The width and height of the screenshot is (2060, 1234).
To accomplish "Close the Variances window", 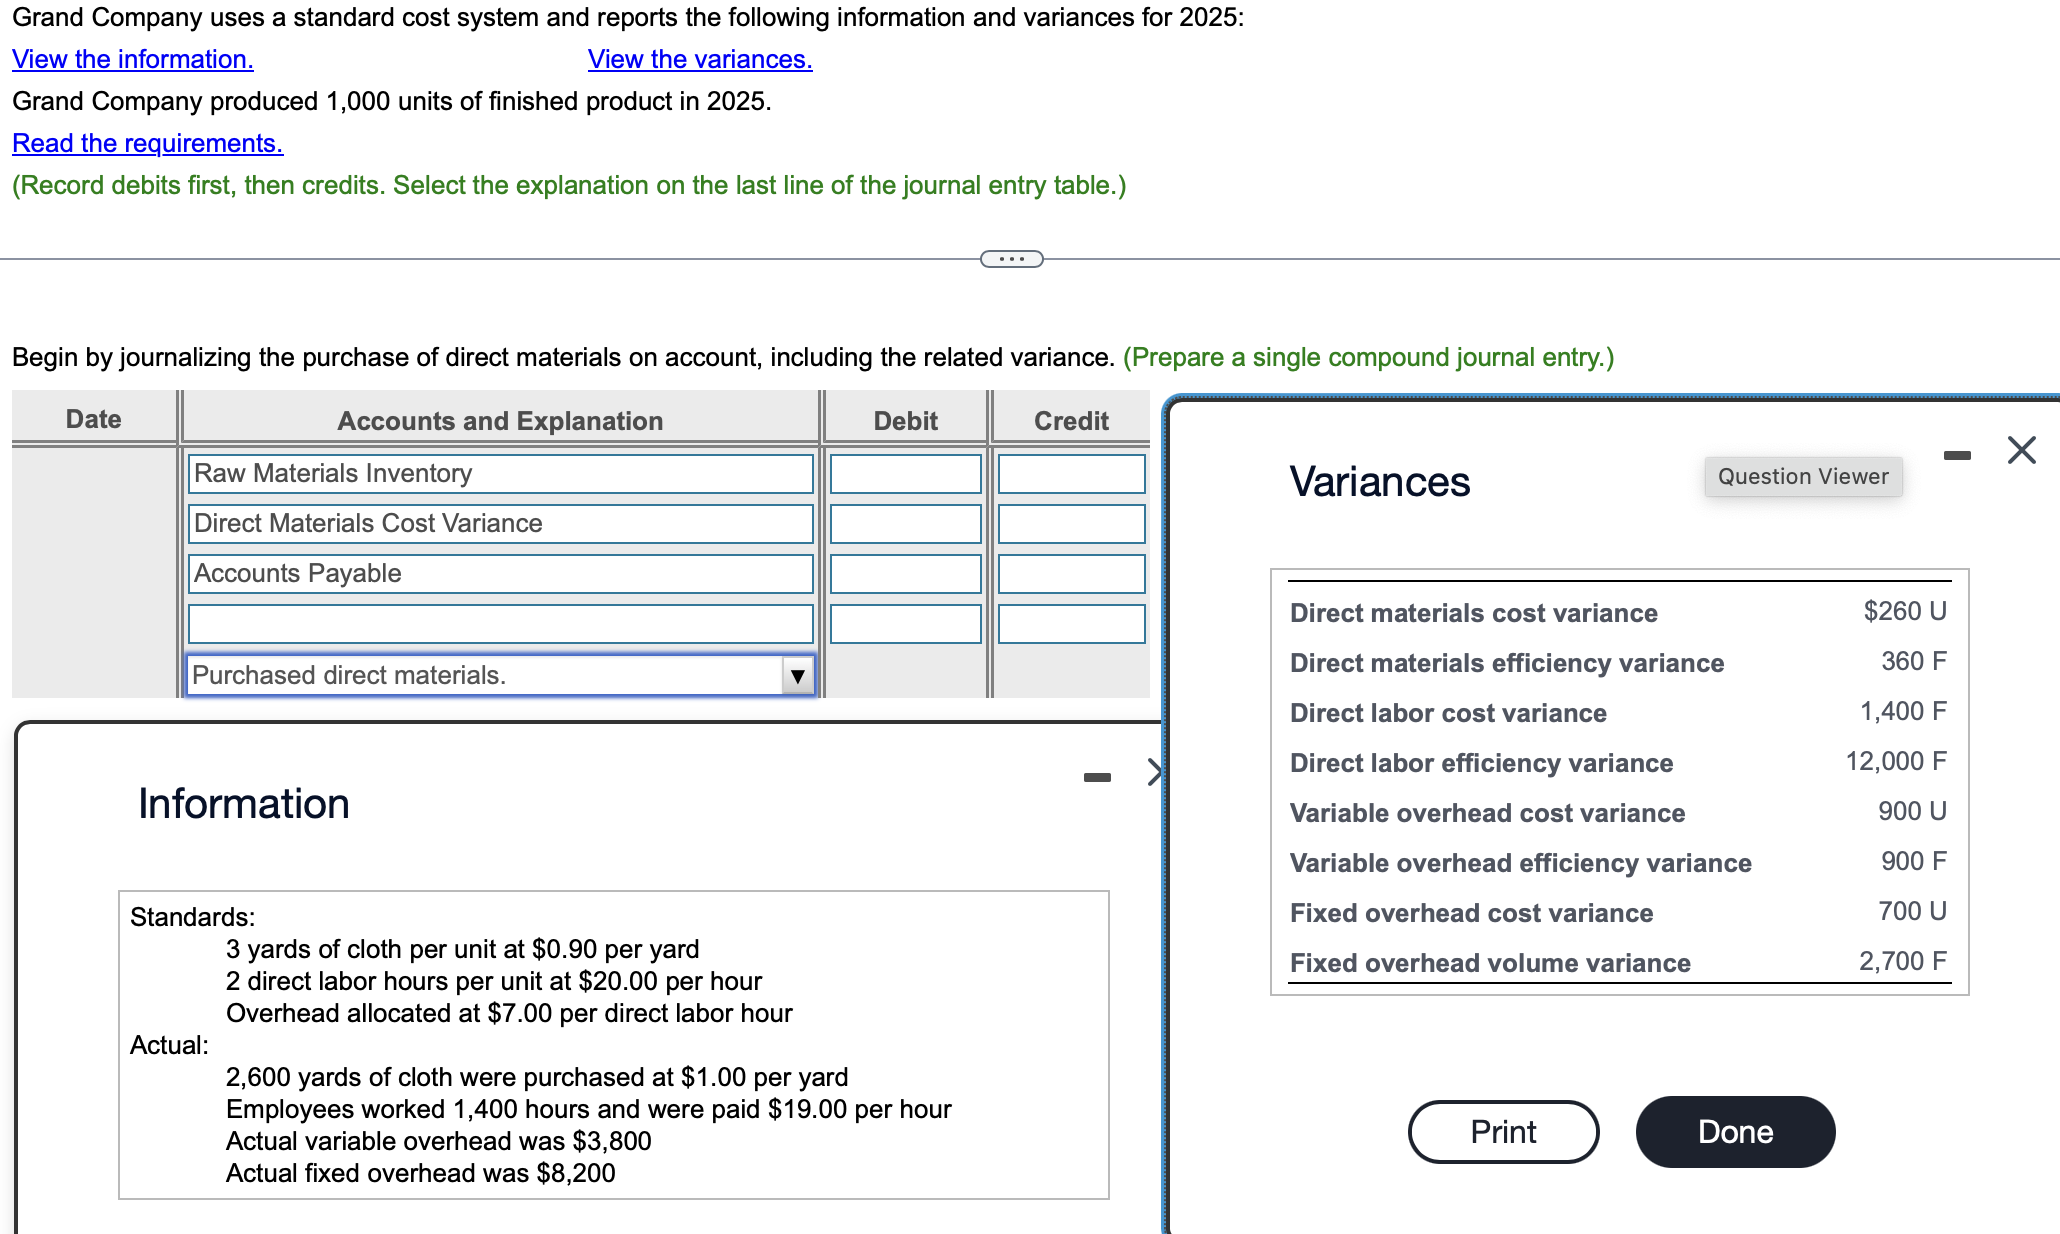I will point(2021,450).
